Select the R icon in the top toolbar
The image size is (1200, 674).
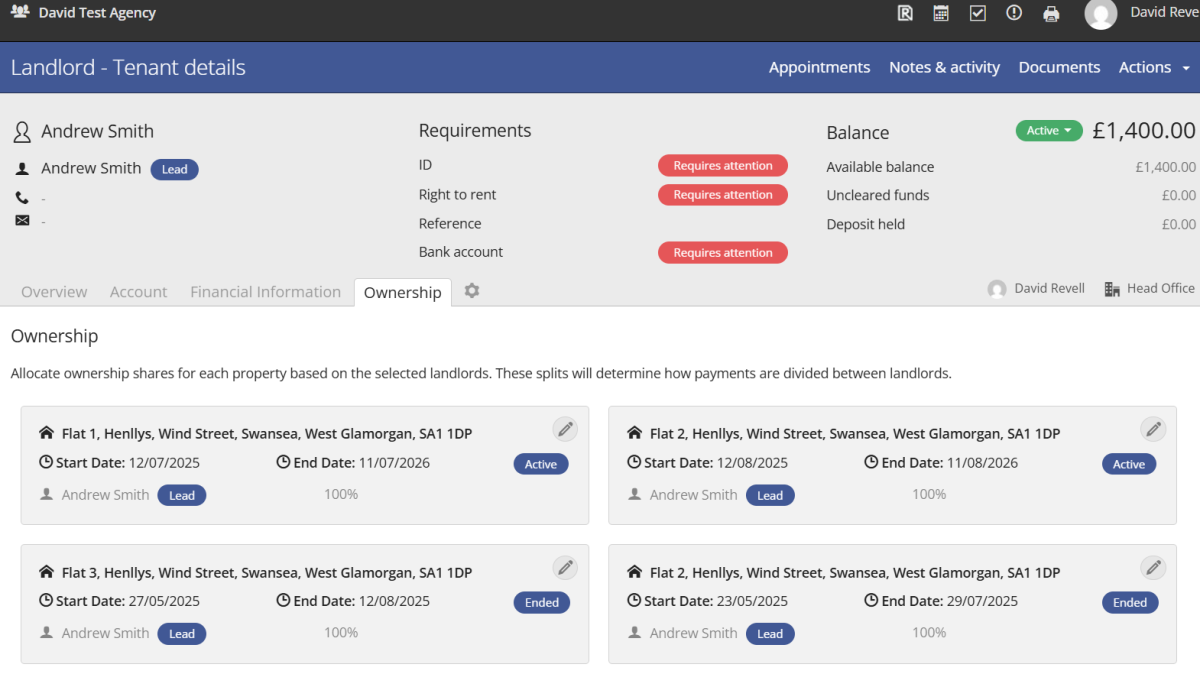[905, 13]
